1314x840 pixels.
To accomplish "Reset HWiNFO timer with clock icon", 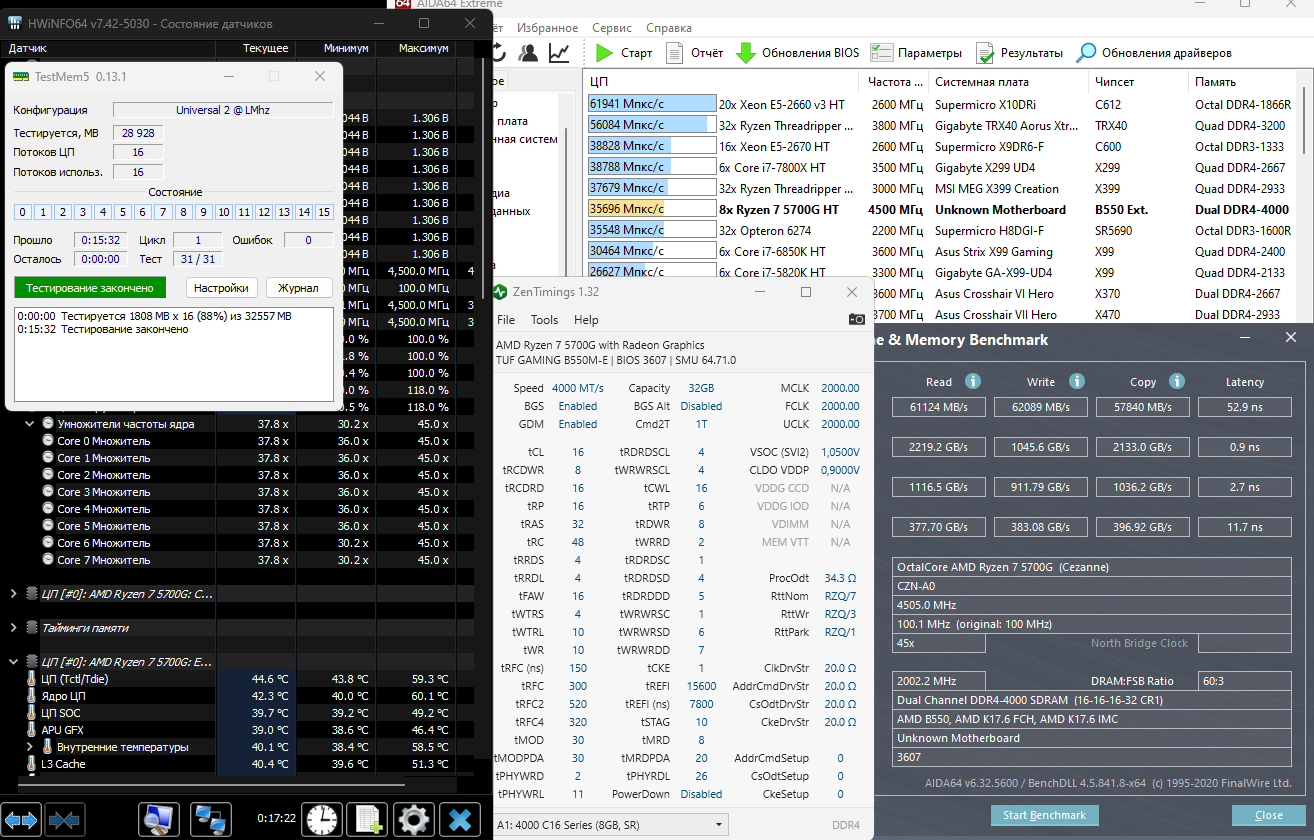I will 323,819.
